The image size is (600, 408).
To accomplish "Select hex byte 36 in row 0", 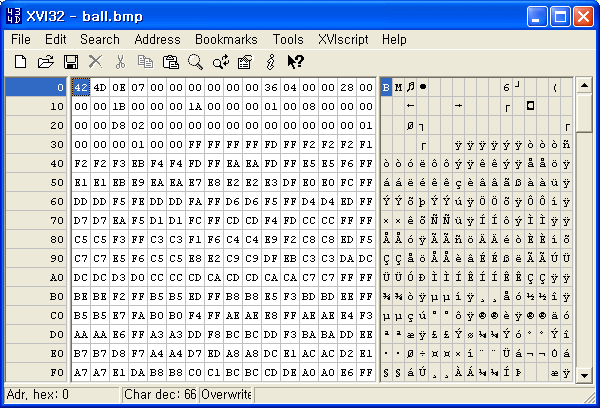I will (x=271, y=87).
